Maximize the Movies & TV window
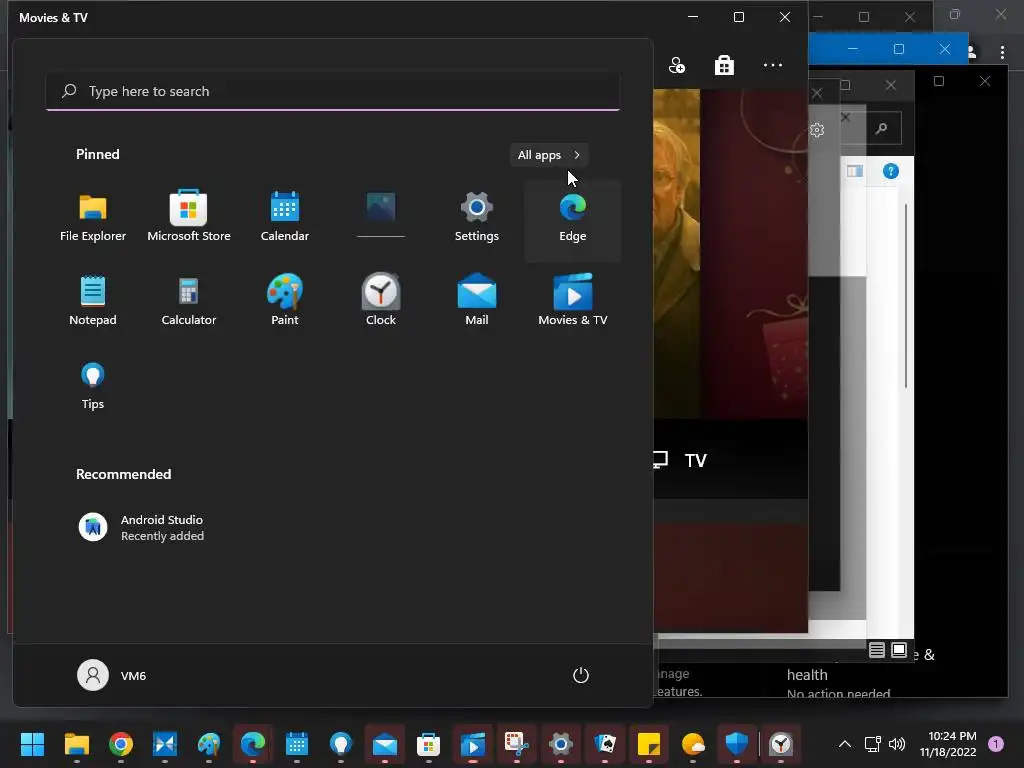This screenshot has width=1024, height=768. click(x=739, y=17)
